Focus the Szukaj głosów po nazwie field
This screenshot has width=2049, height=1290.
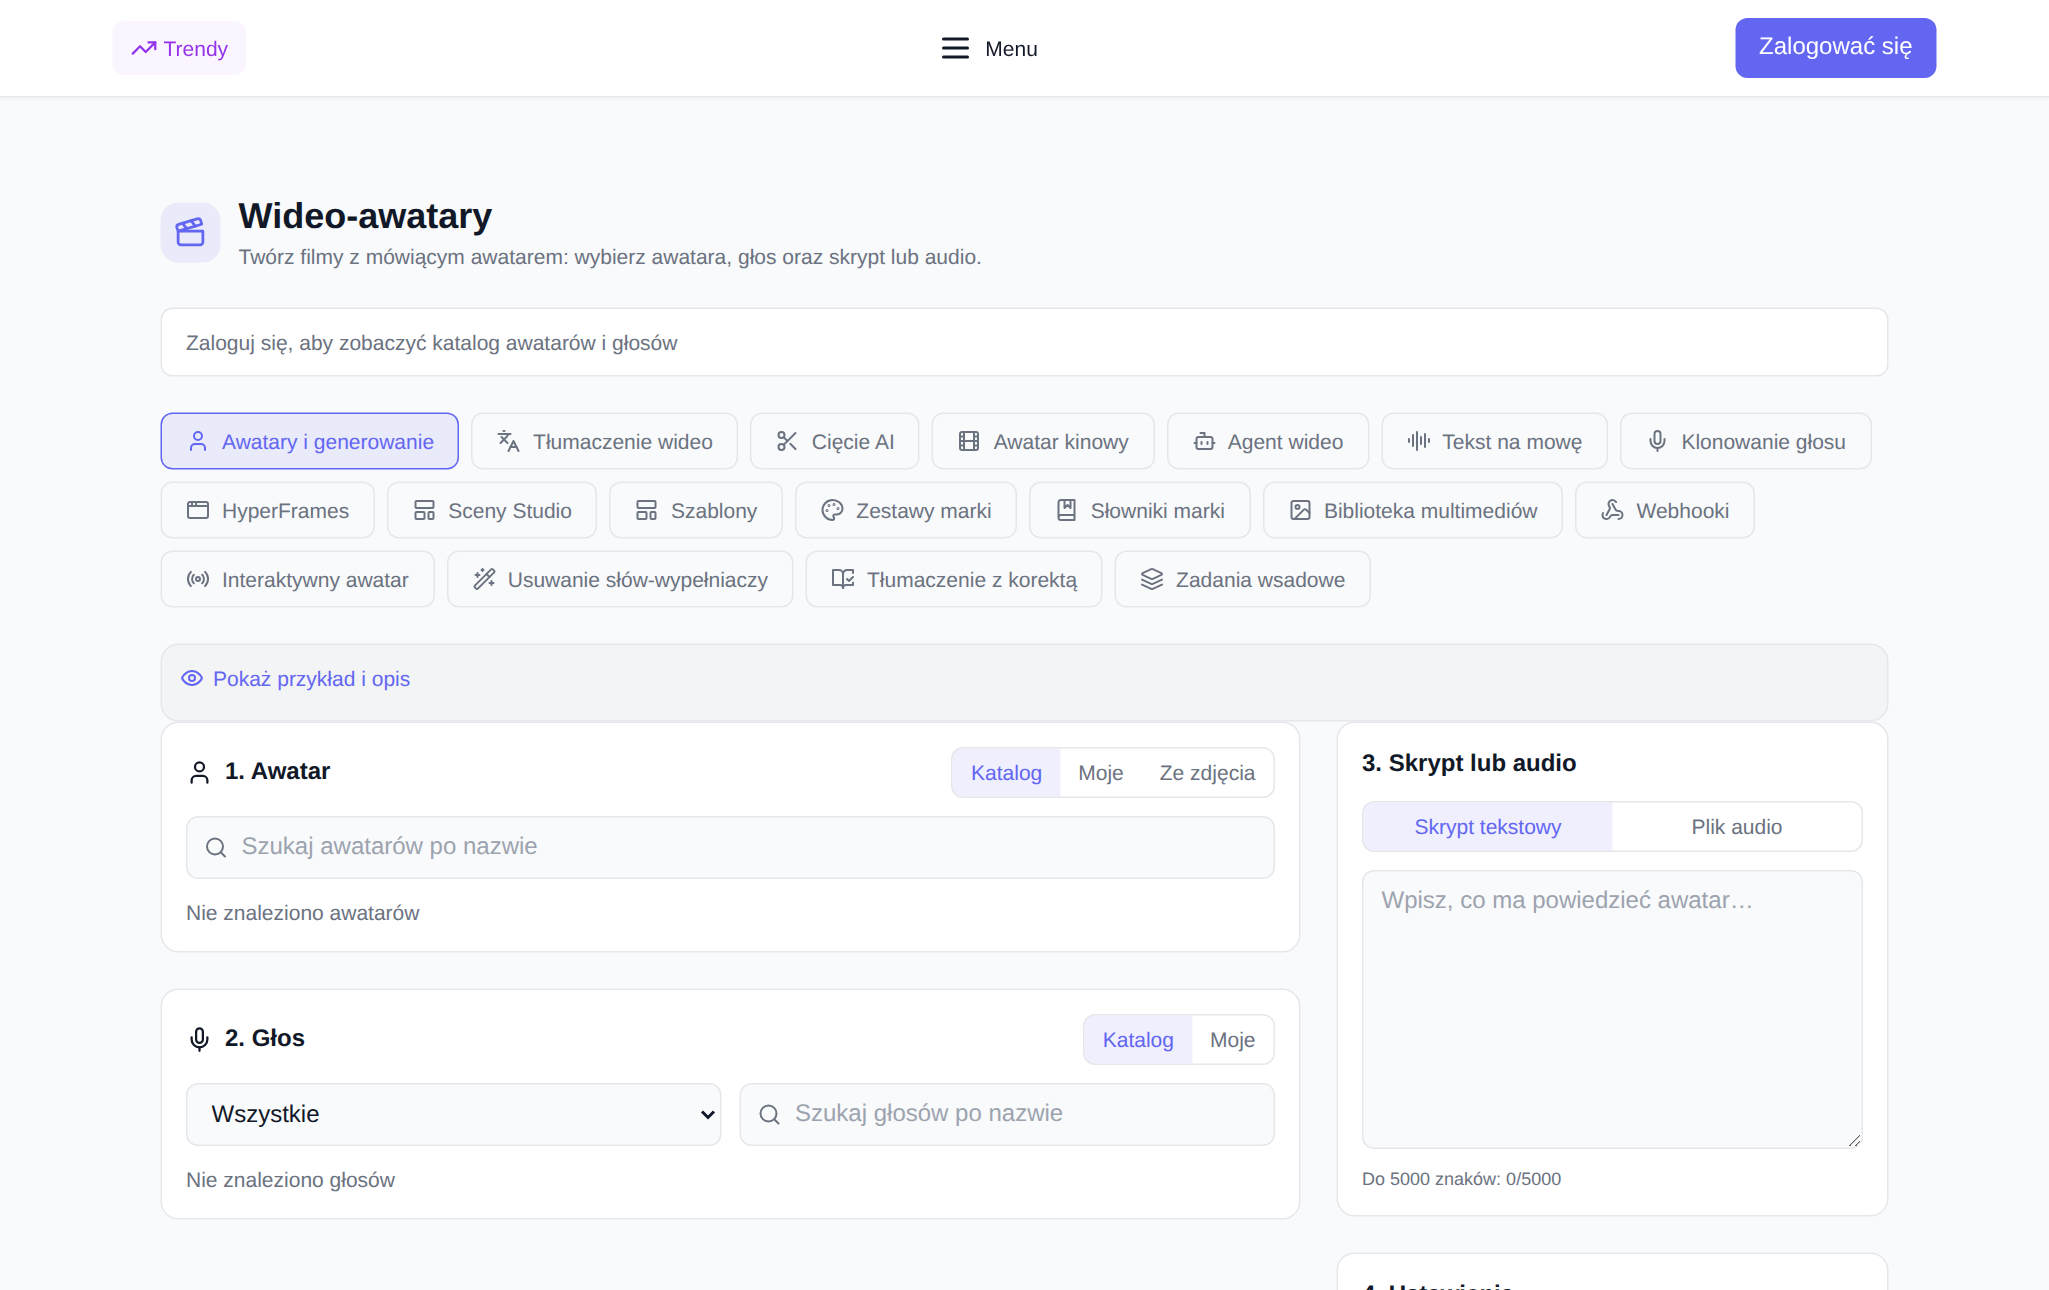coord(1006,1114)
